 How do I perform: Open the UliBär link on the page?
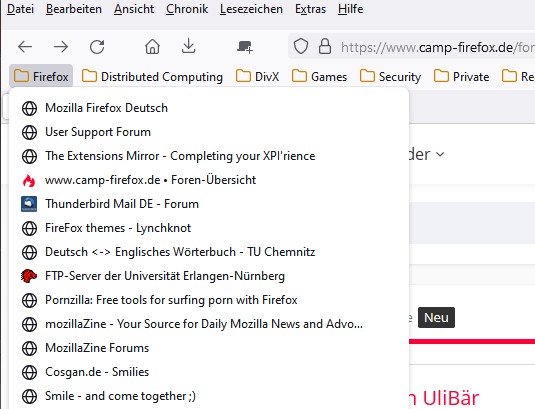(451, 398)
